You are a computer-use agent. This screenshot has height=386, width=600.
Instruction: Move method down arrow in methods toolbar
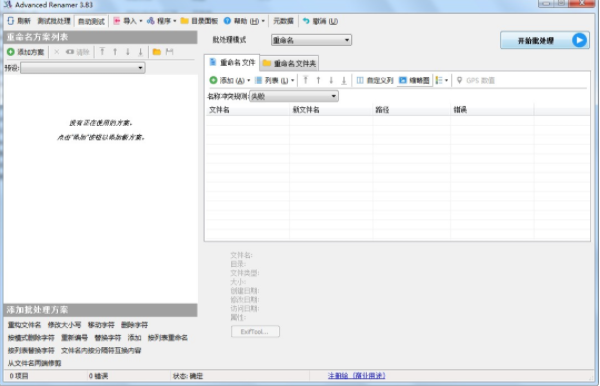pos(128,52)
